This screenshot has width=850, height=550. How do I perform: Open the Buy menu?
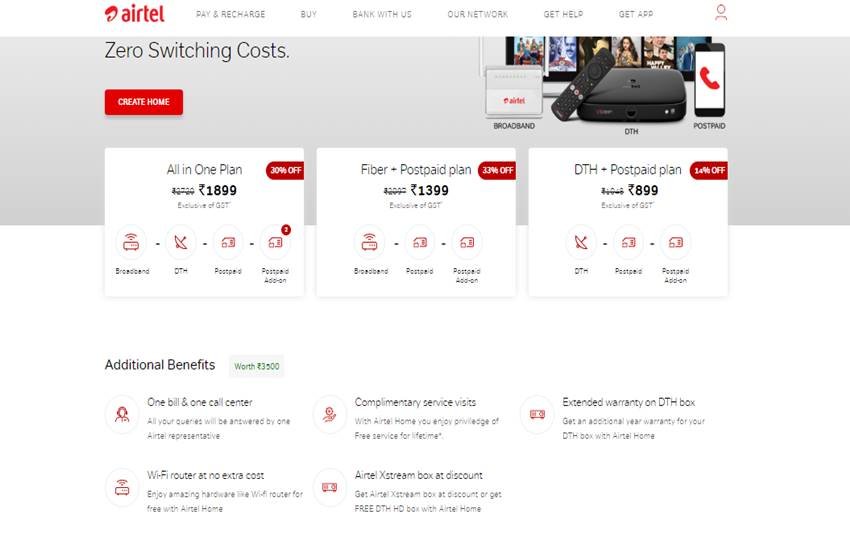308,14
